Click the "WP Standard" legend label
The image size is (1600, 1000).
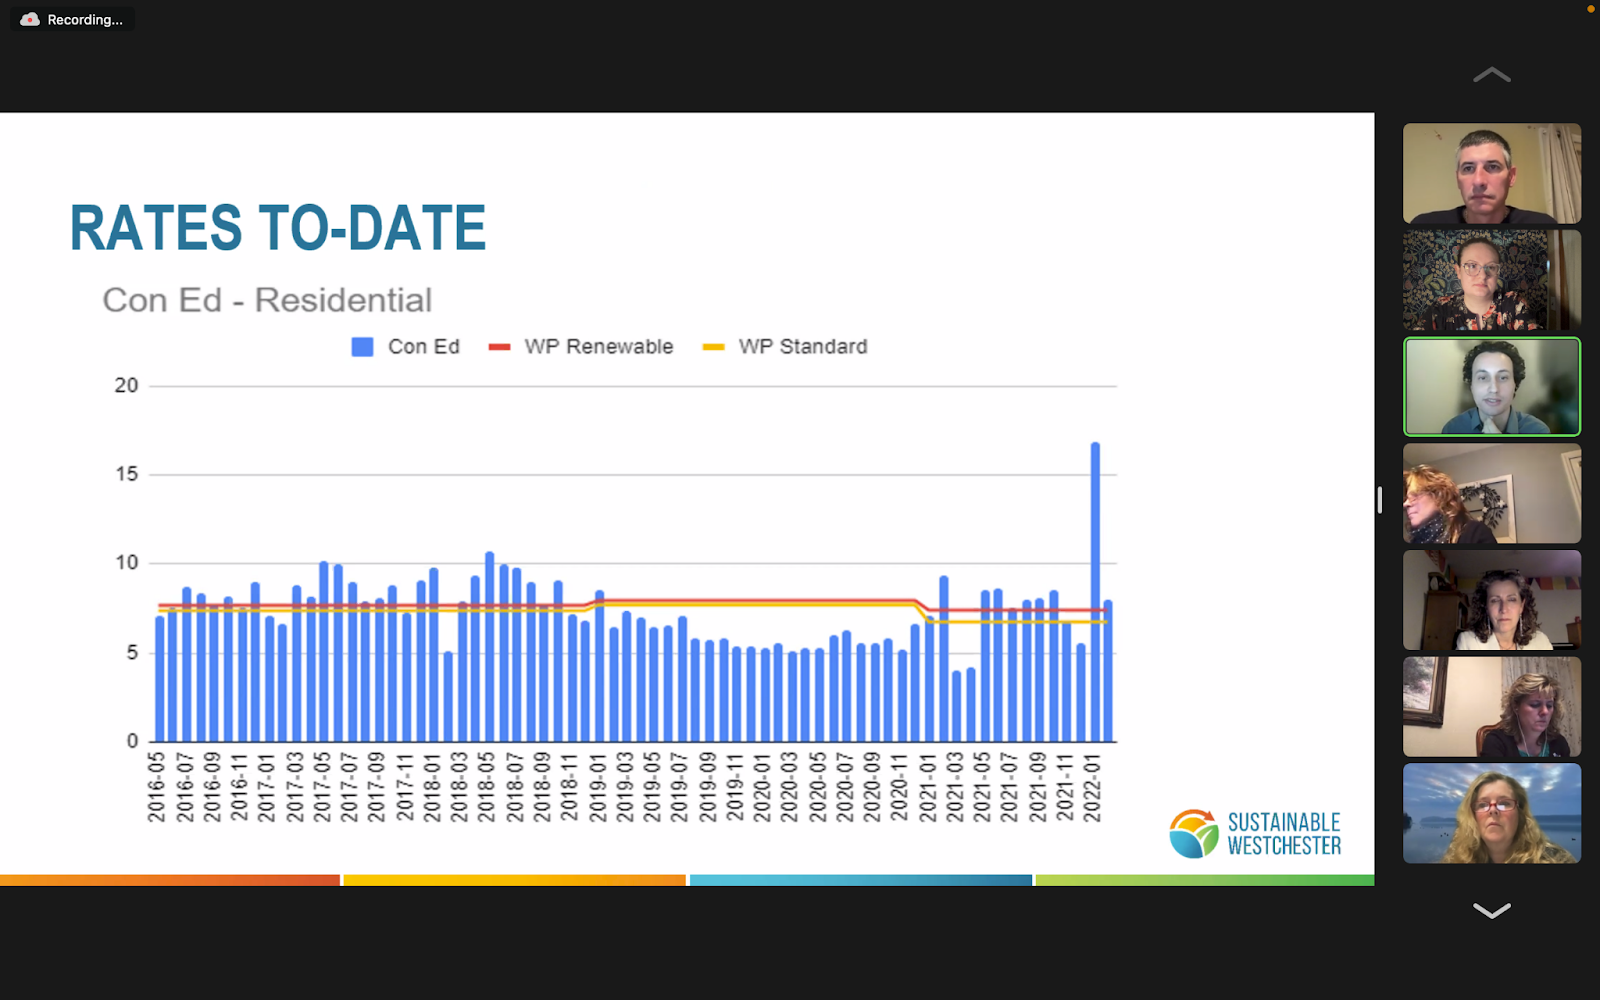click(803, 347)
